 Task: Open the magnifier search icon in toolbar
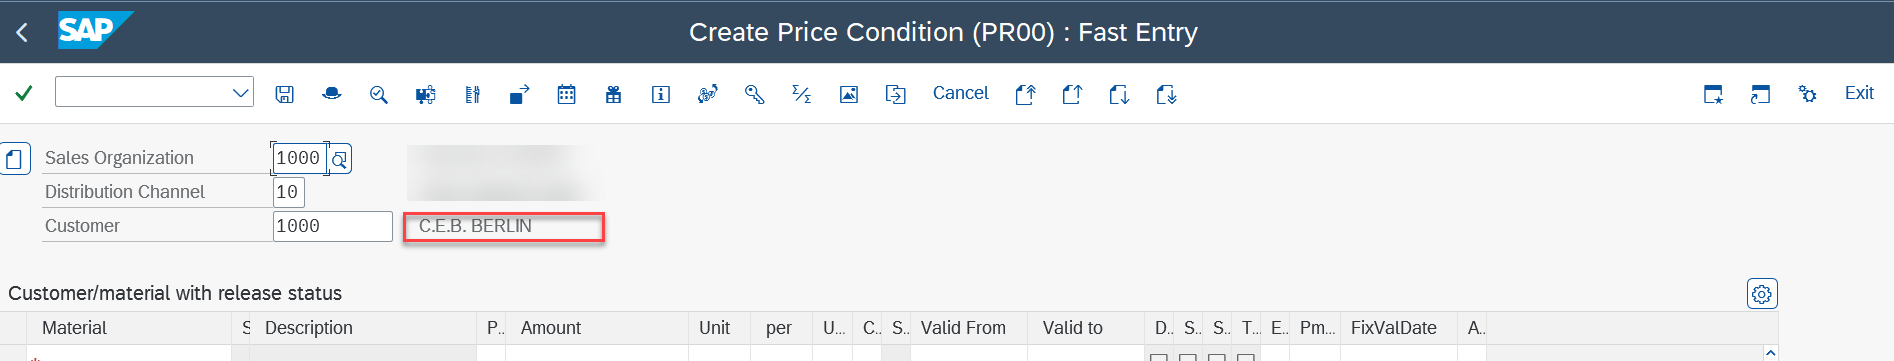tap(378, 94)
